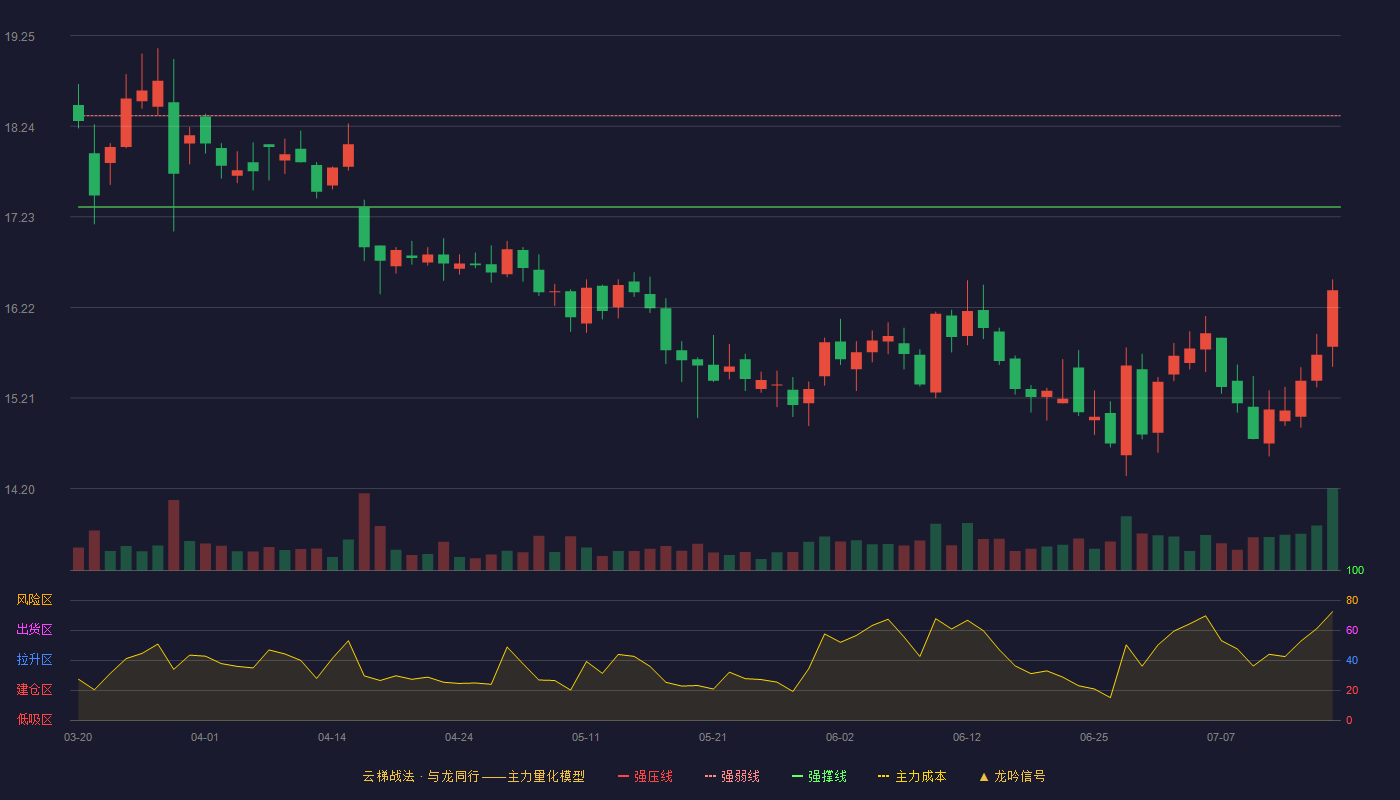1400x800 pixels.
Task: Click the orange 80 indicator scale value
Action: (x=1352, y=600)
